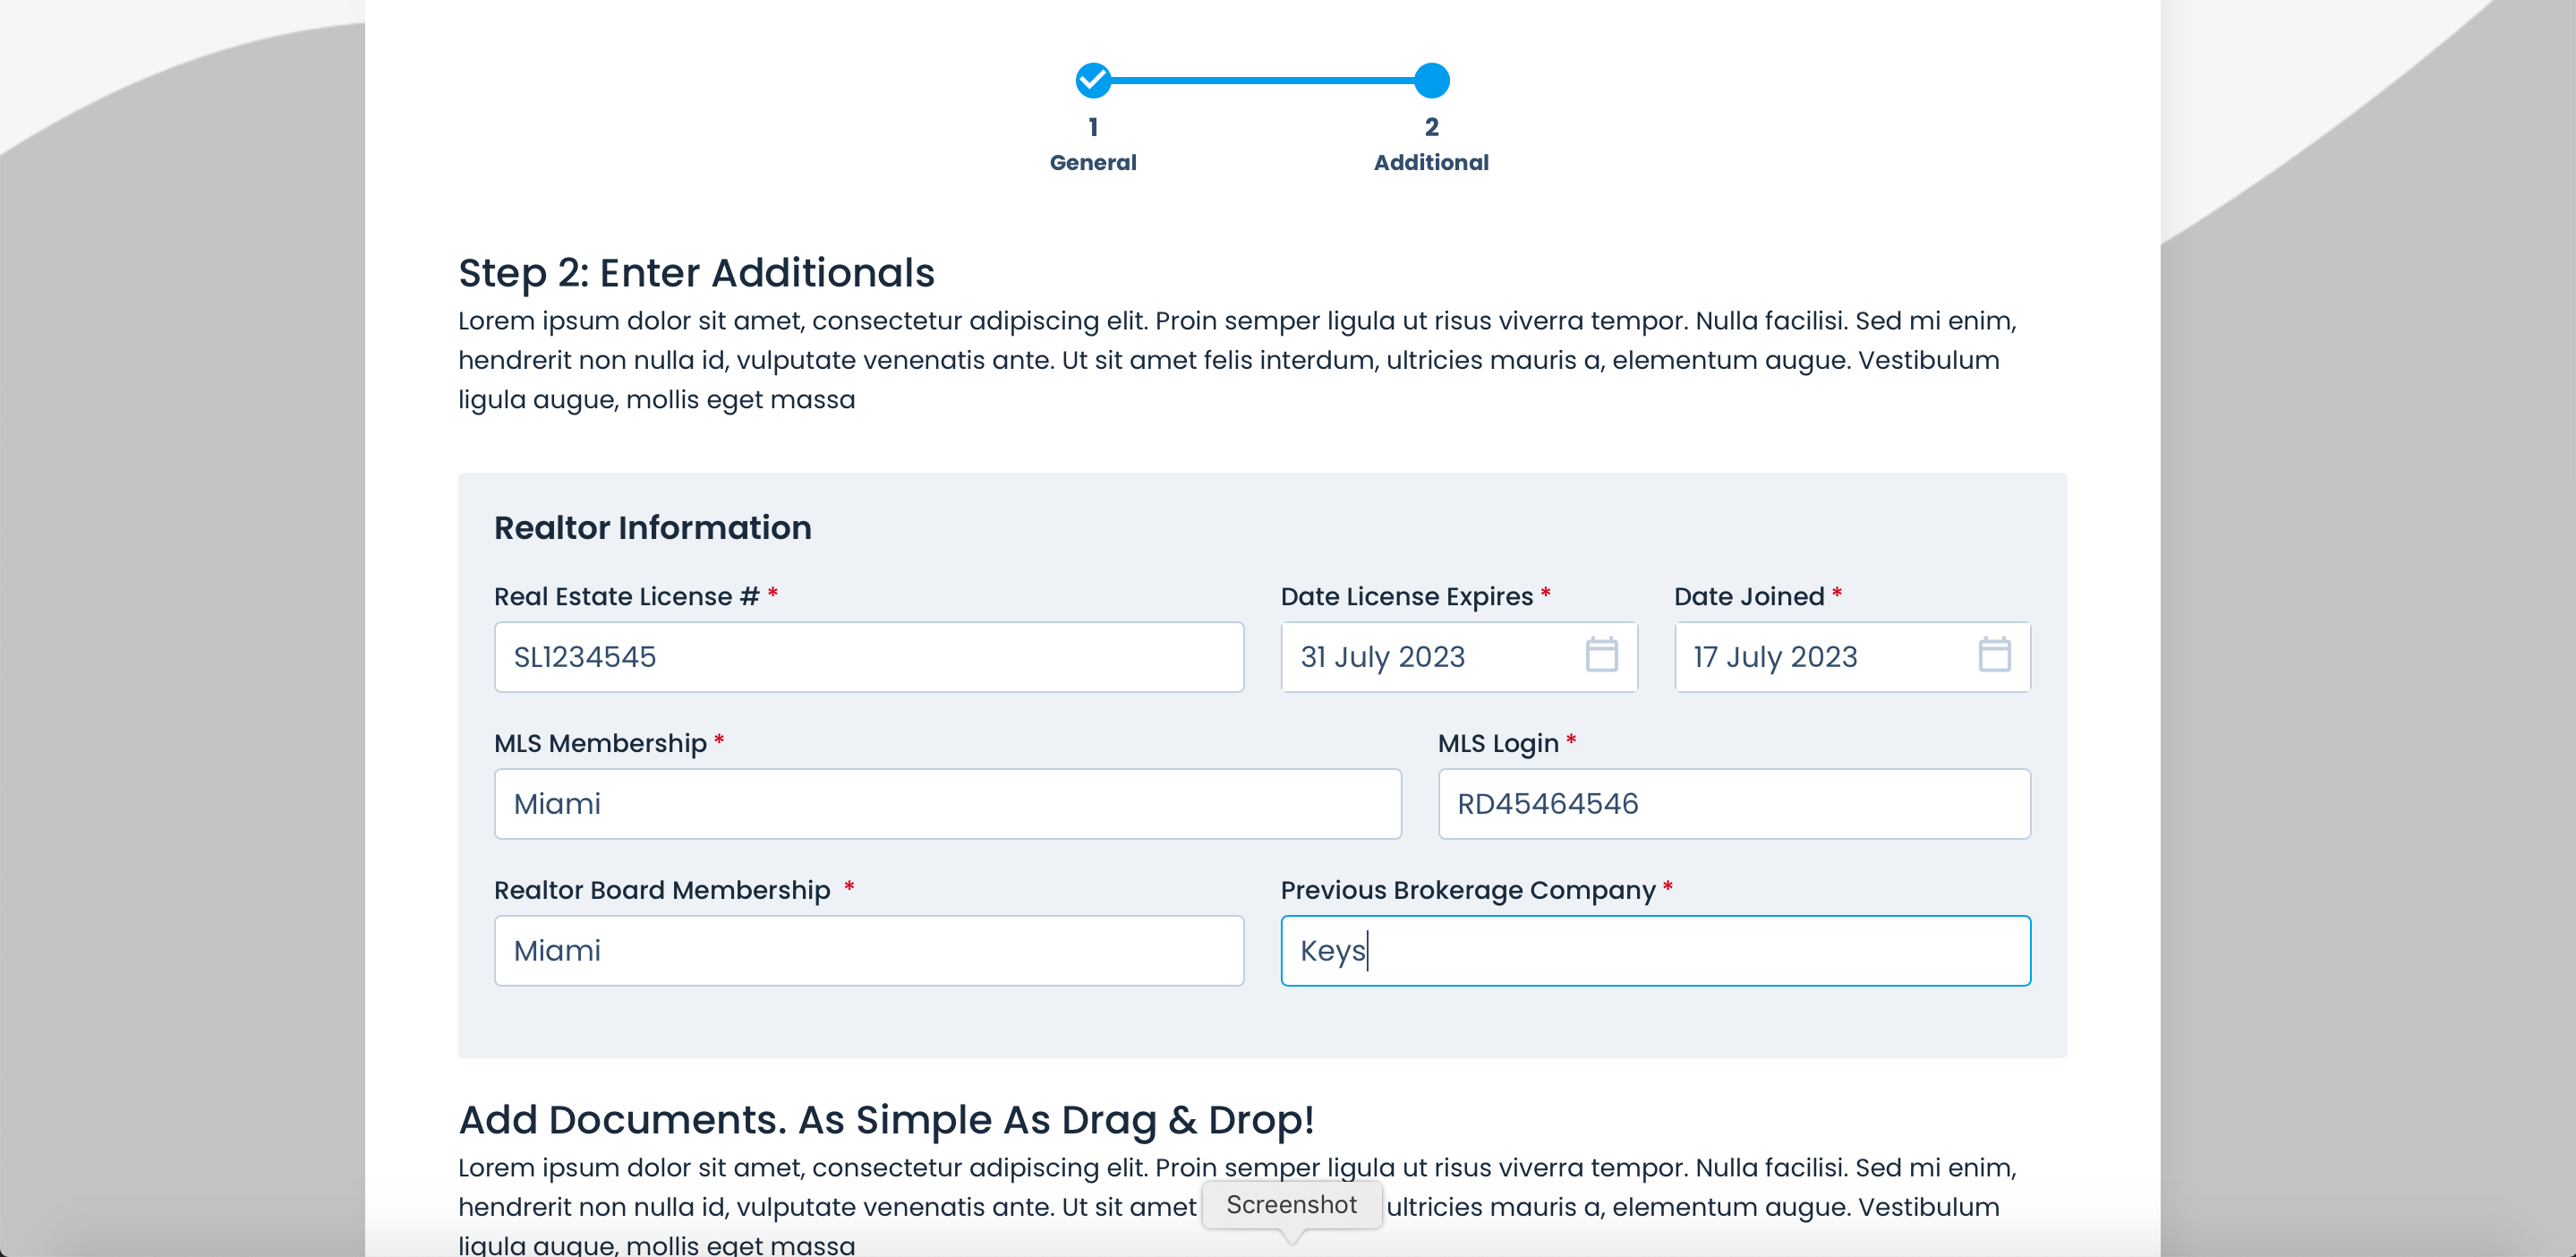Go back to completed General step checkmark

tap(1093, 80)
